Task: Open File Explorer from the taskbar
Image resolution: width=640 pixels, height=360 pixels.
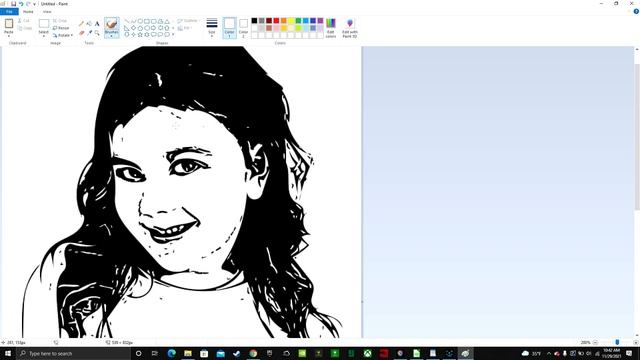Action: (x=188, y=353)
